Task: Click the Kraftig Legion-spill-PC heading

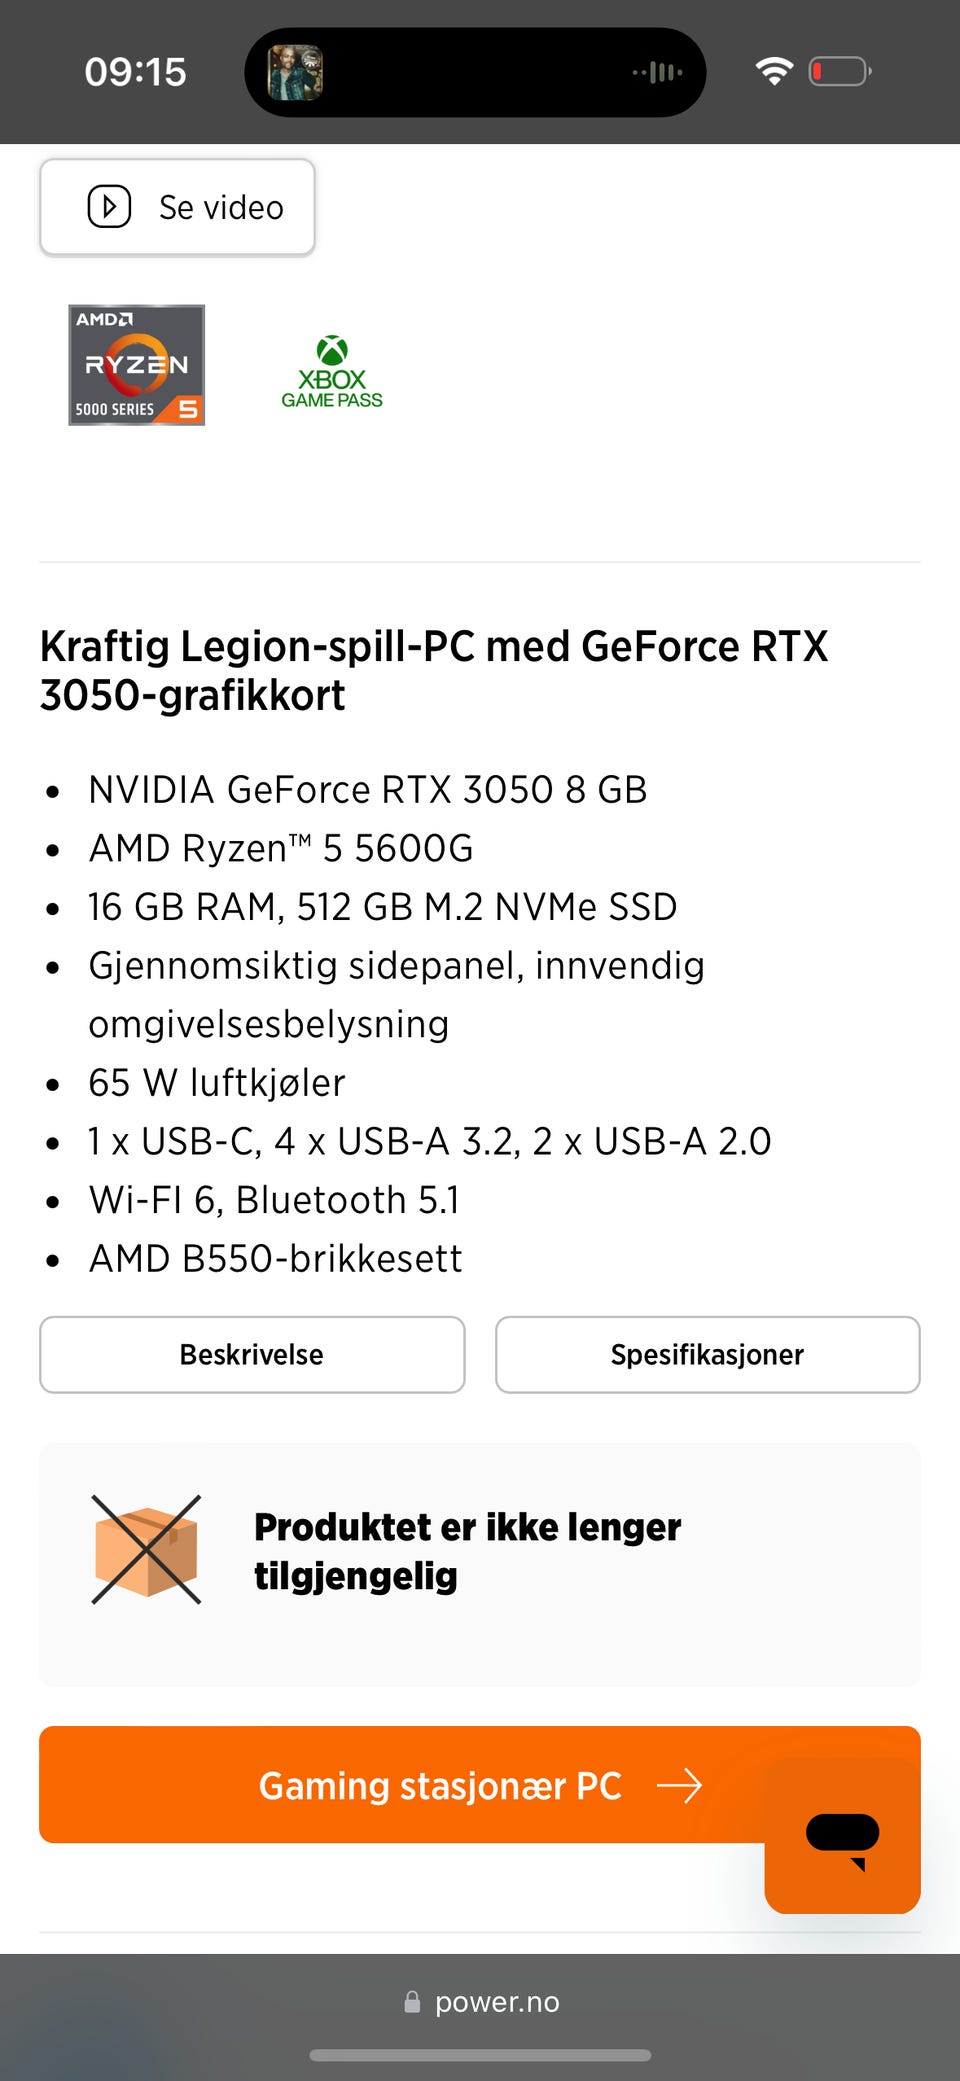Action: click(x=434, y=670)
